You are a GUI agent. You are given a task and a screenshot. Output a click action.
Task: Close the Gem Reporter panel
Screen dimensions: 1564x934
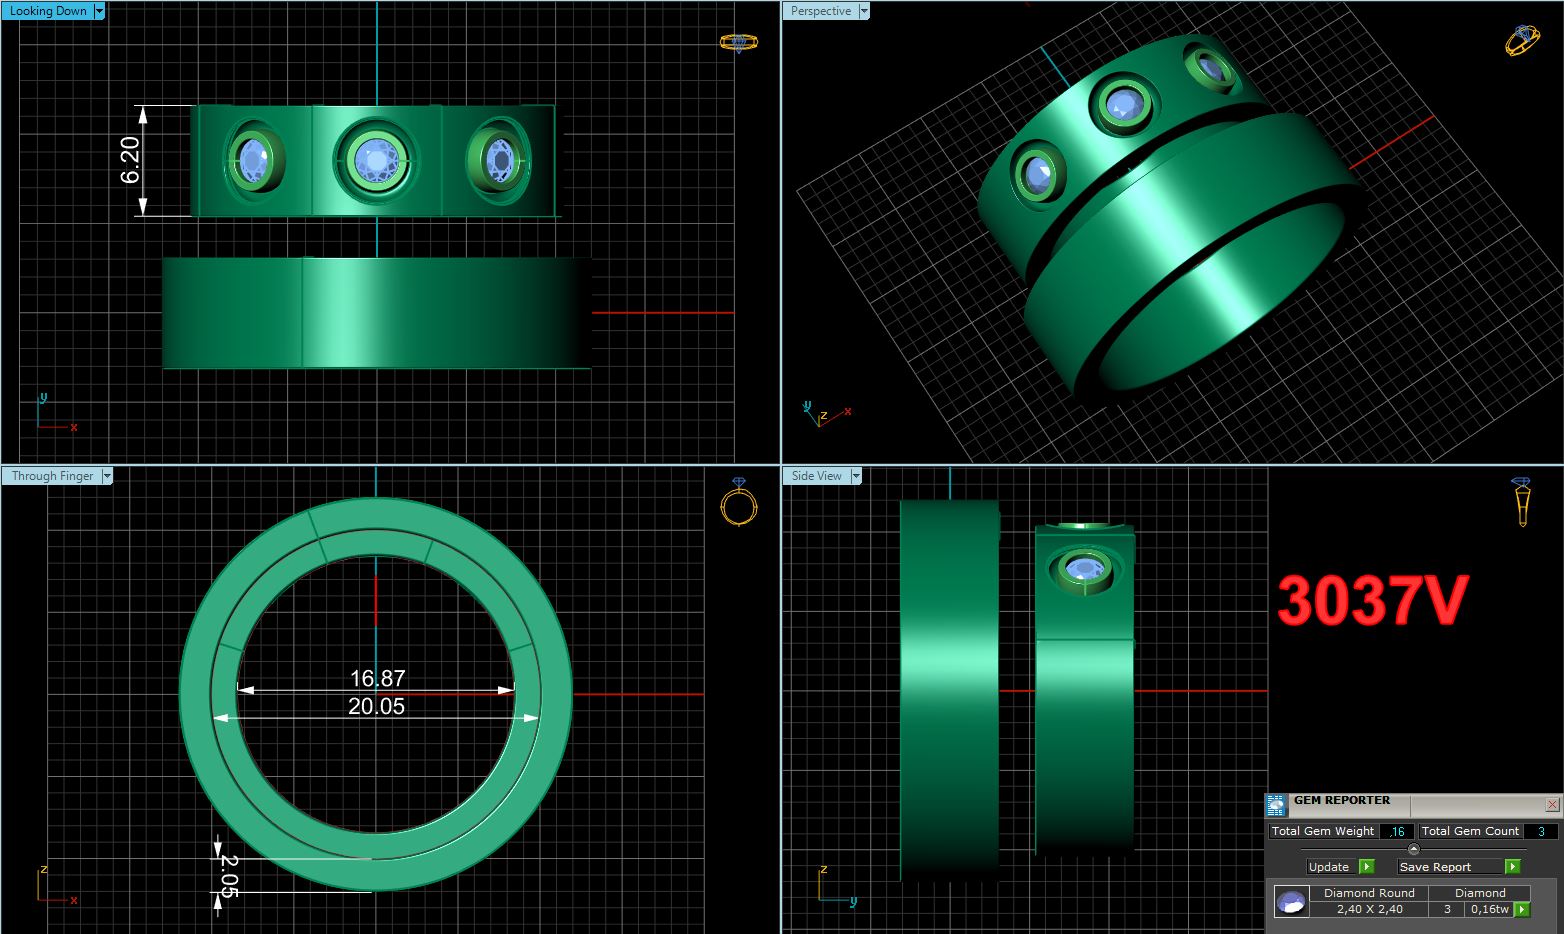1552,804
